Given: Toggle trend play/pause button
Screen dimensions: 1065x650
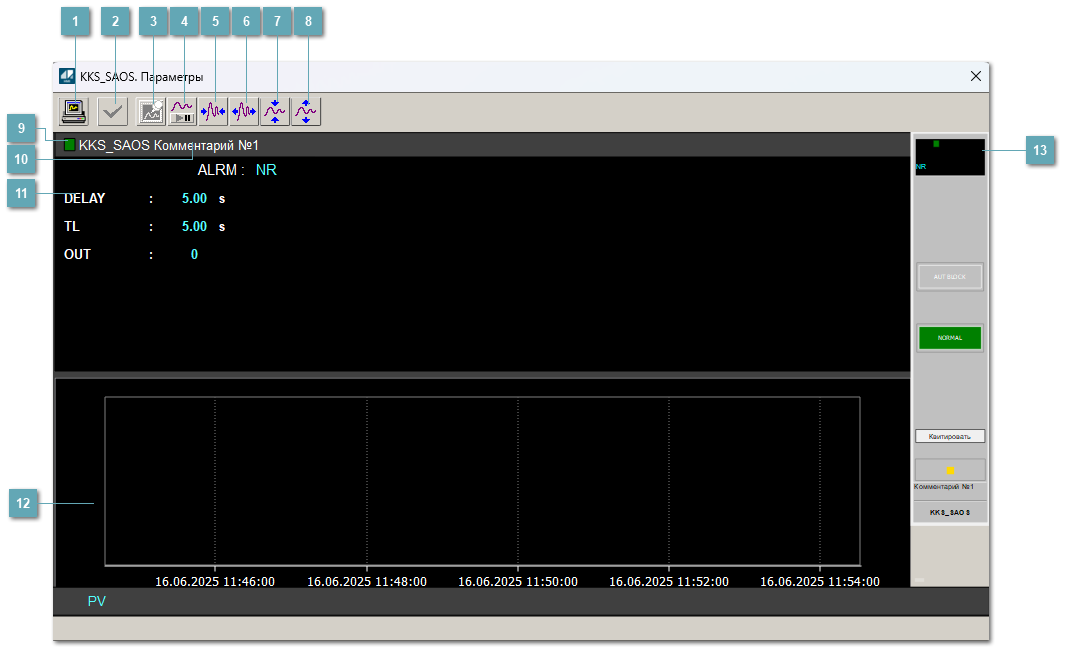Looking at the screenshot, I should pyautogui.click(x=182, y=111).
